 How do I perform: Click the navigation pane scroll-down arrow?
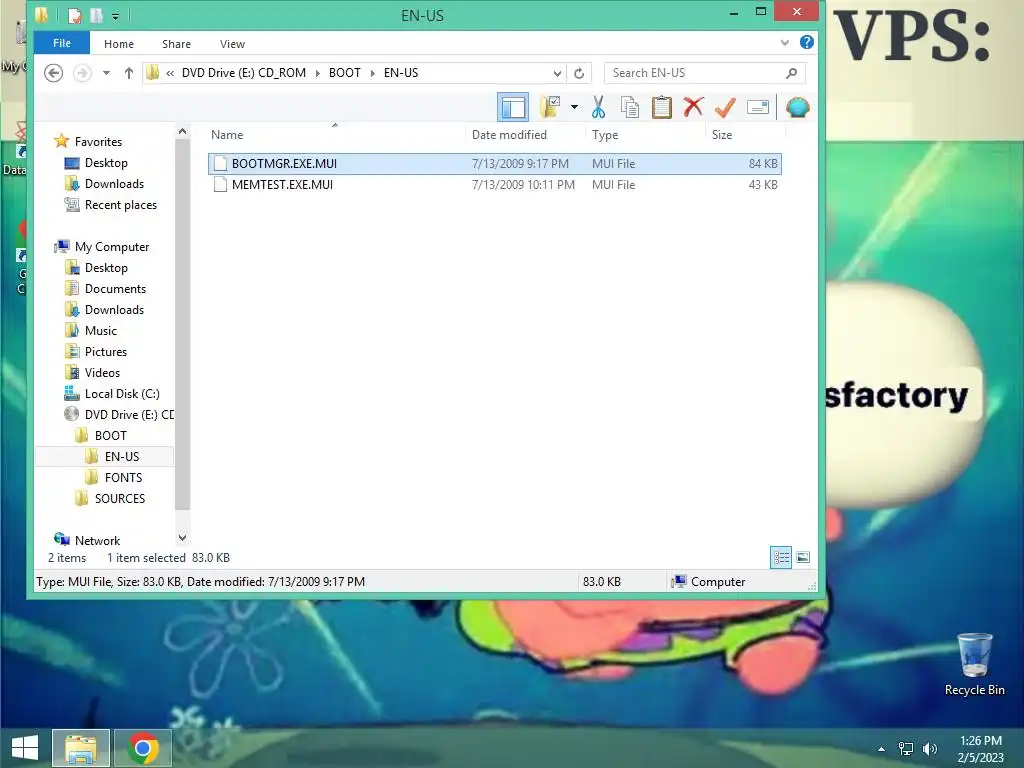point(182,538)
